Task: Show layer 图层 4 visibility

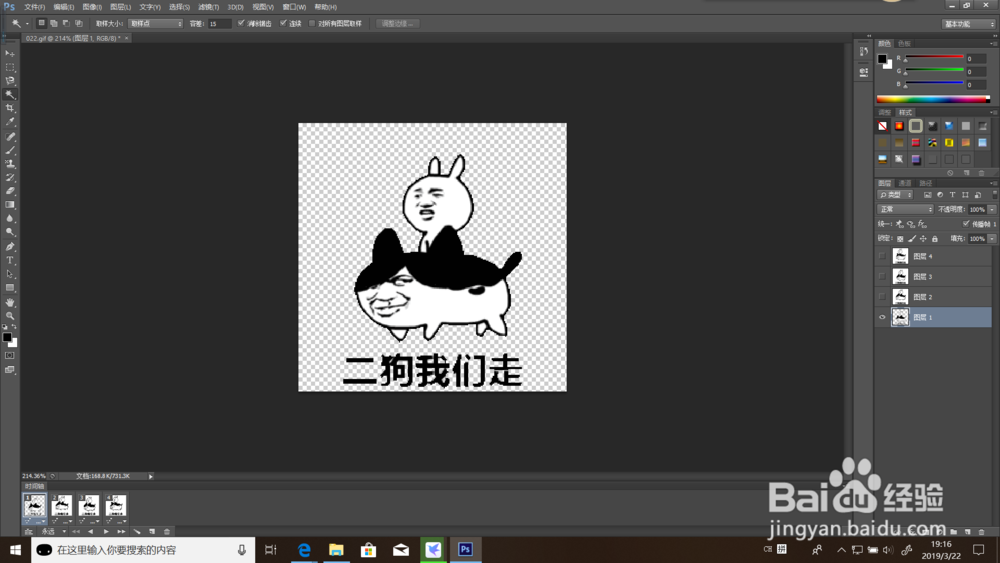Action: [x=882, y=256]
